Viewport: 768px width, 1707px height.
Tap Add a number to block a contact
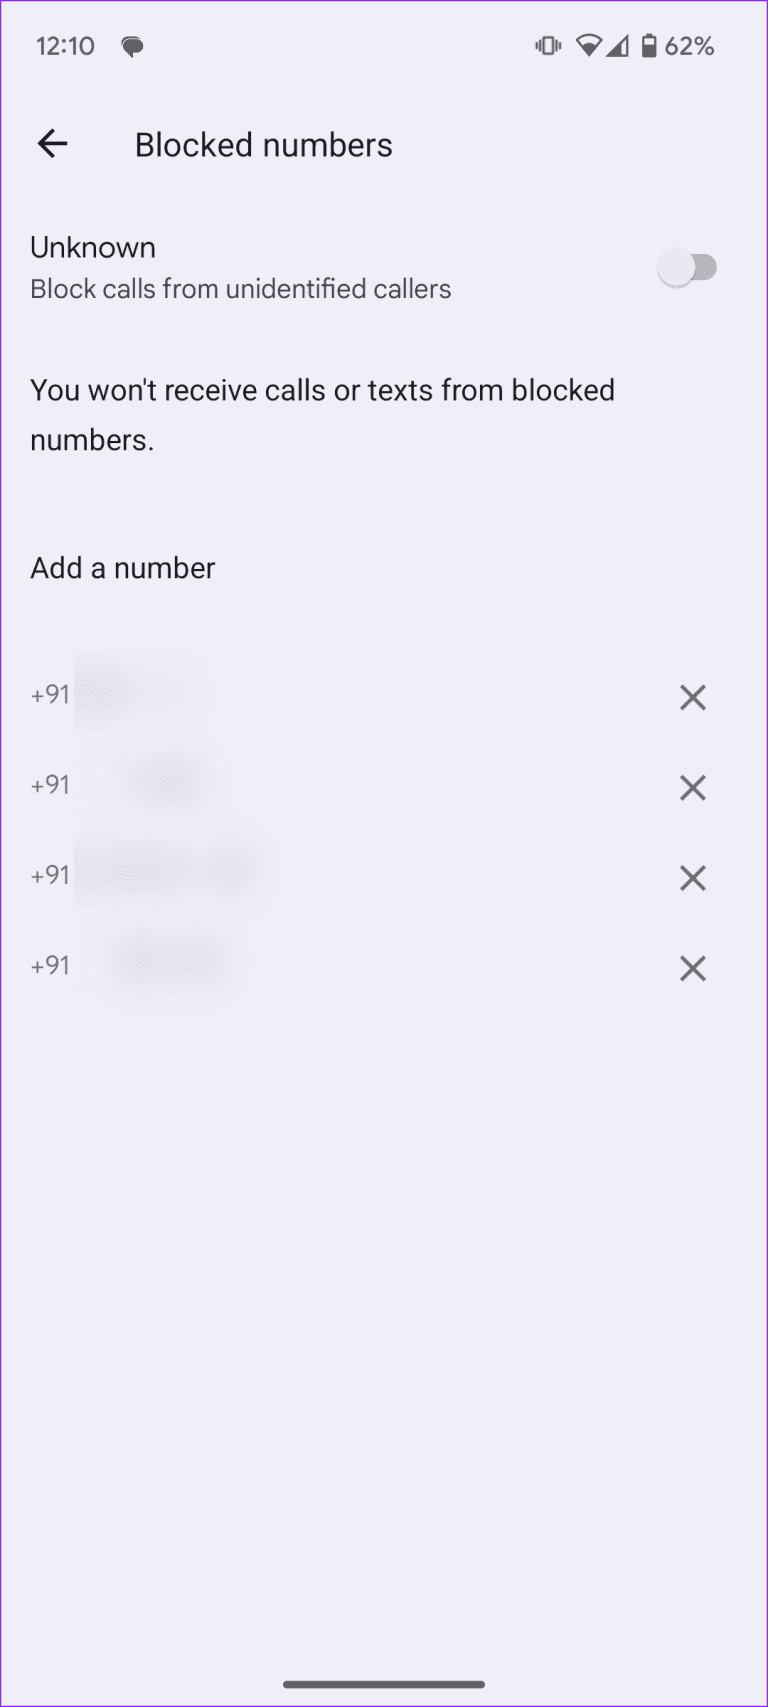122,567
